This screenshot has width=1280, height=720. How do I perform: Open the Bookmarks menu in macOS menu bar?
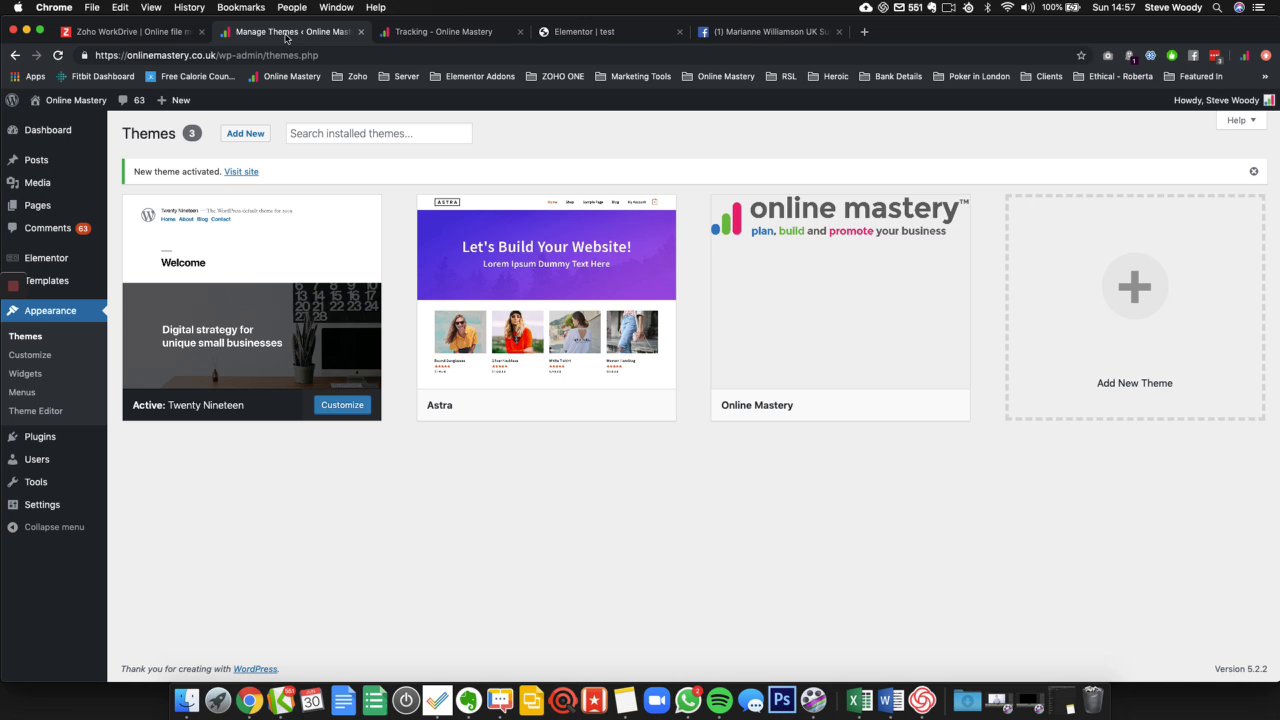[240, 7]
